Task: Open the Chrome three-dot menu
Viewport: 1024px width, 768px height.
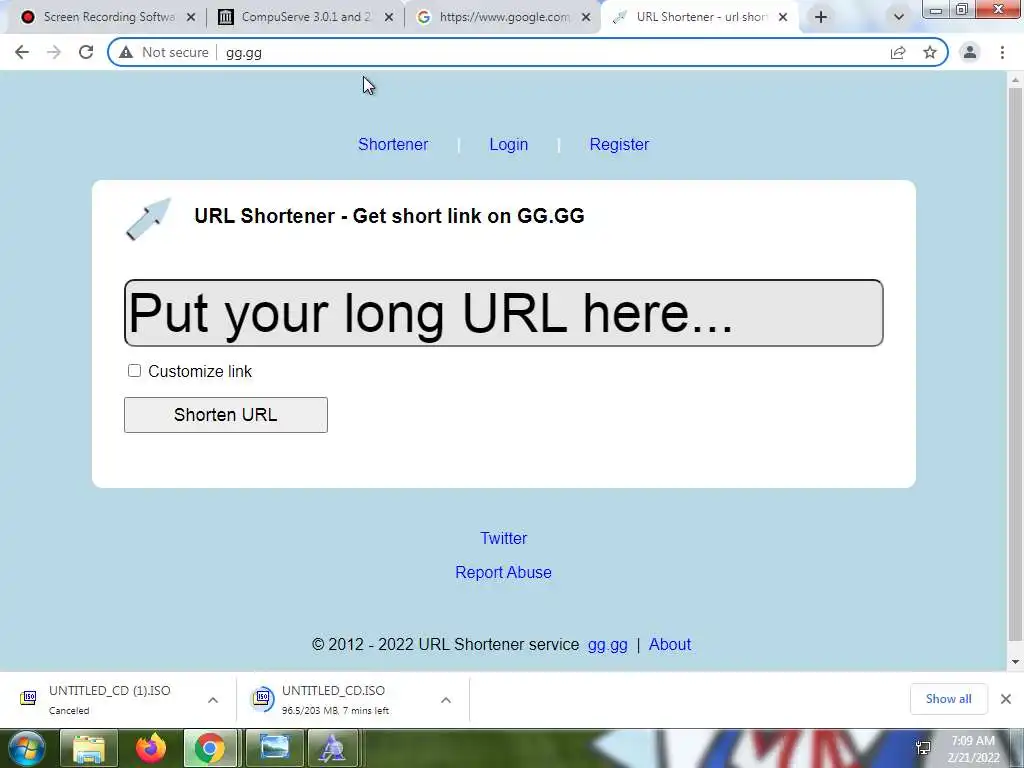Action: (1002, 52)
